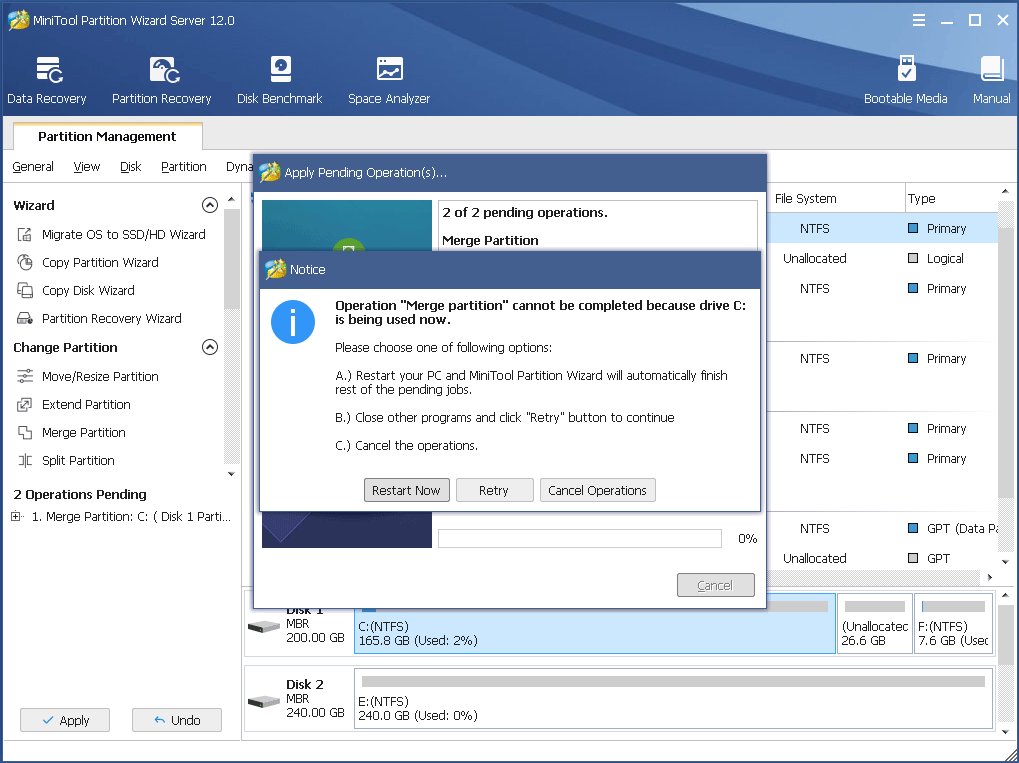Click the Migrate OS to SSD/HD Wizard icon

(25, 235)
